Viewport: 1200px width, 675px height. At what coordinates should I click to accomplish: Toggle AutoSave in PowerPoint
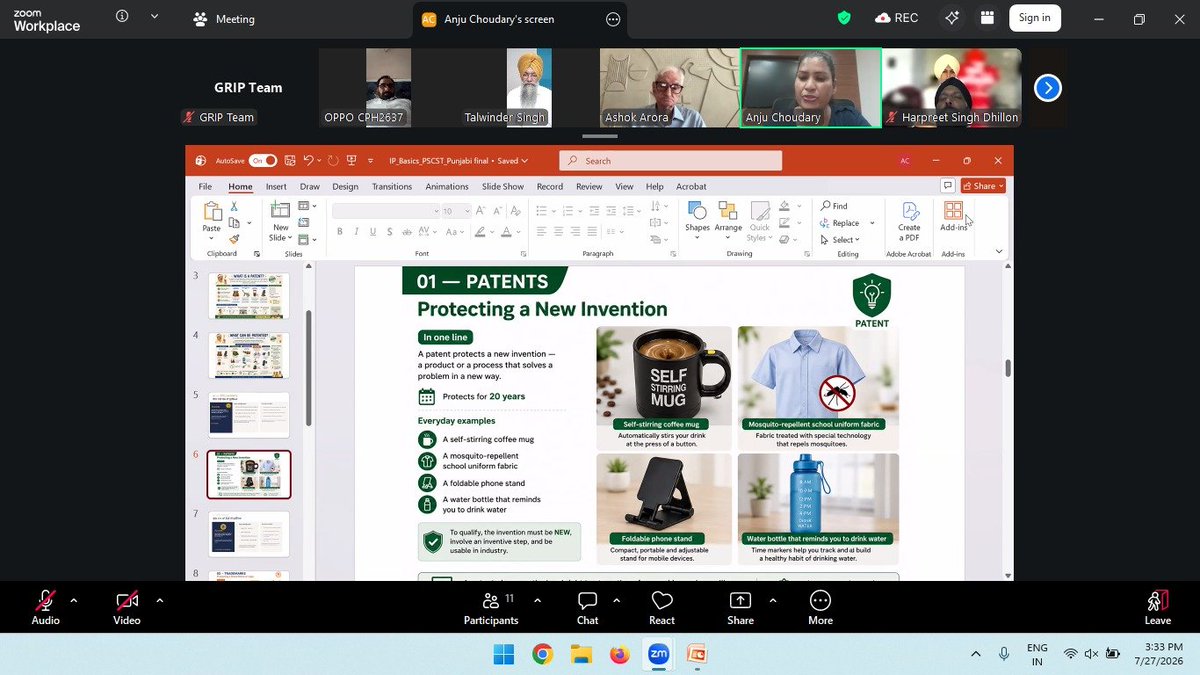[263, 160]
